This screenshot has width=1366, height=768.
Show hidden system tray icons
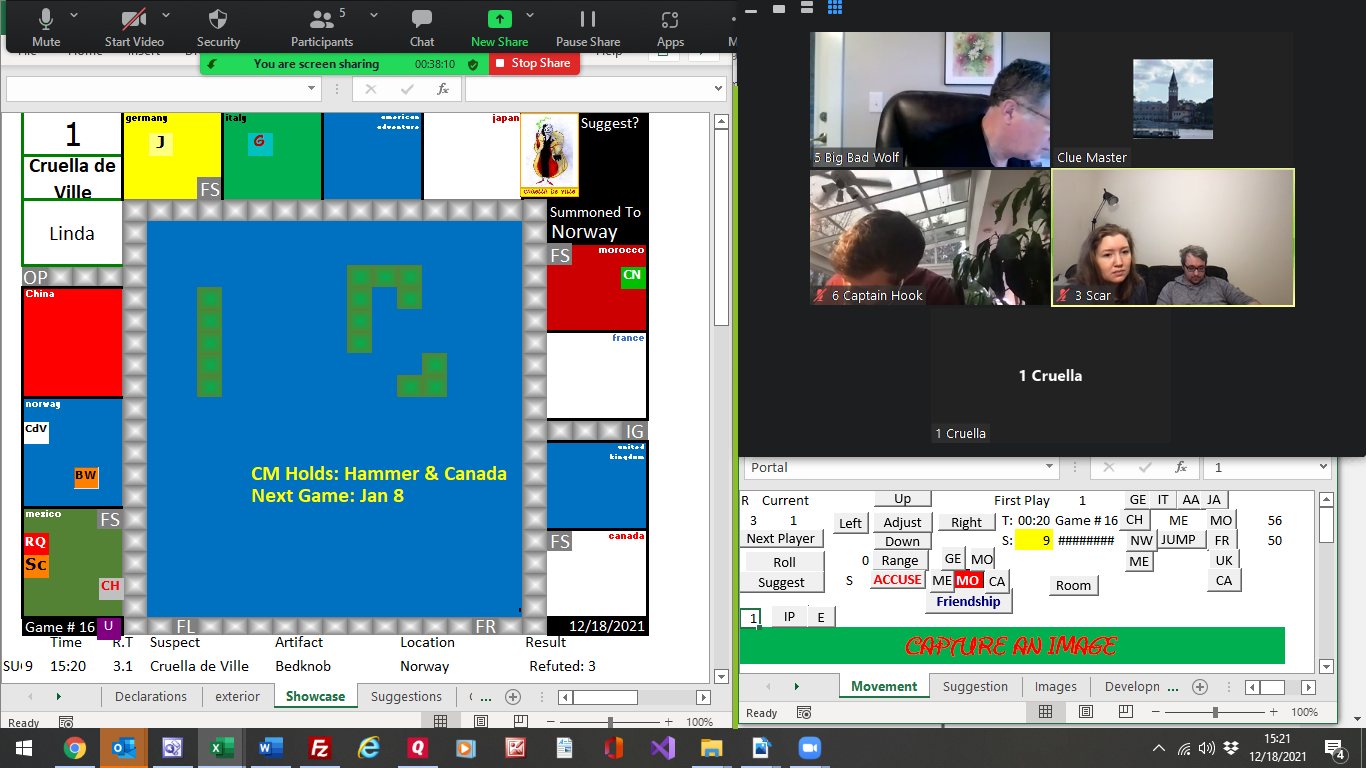1159,748
